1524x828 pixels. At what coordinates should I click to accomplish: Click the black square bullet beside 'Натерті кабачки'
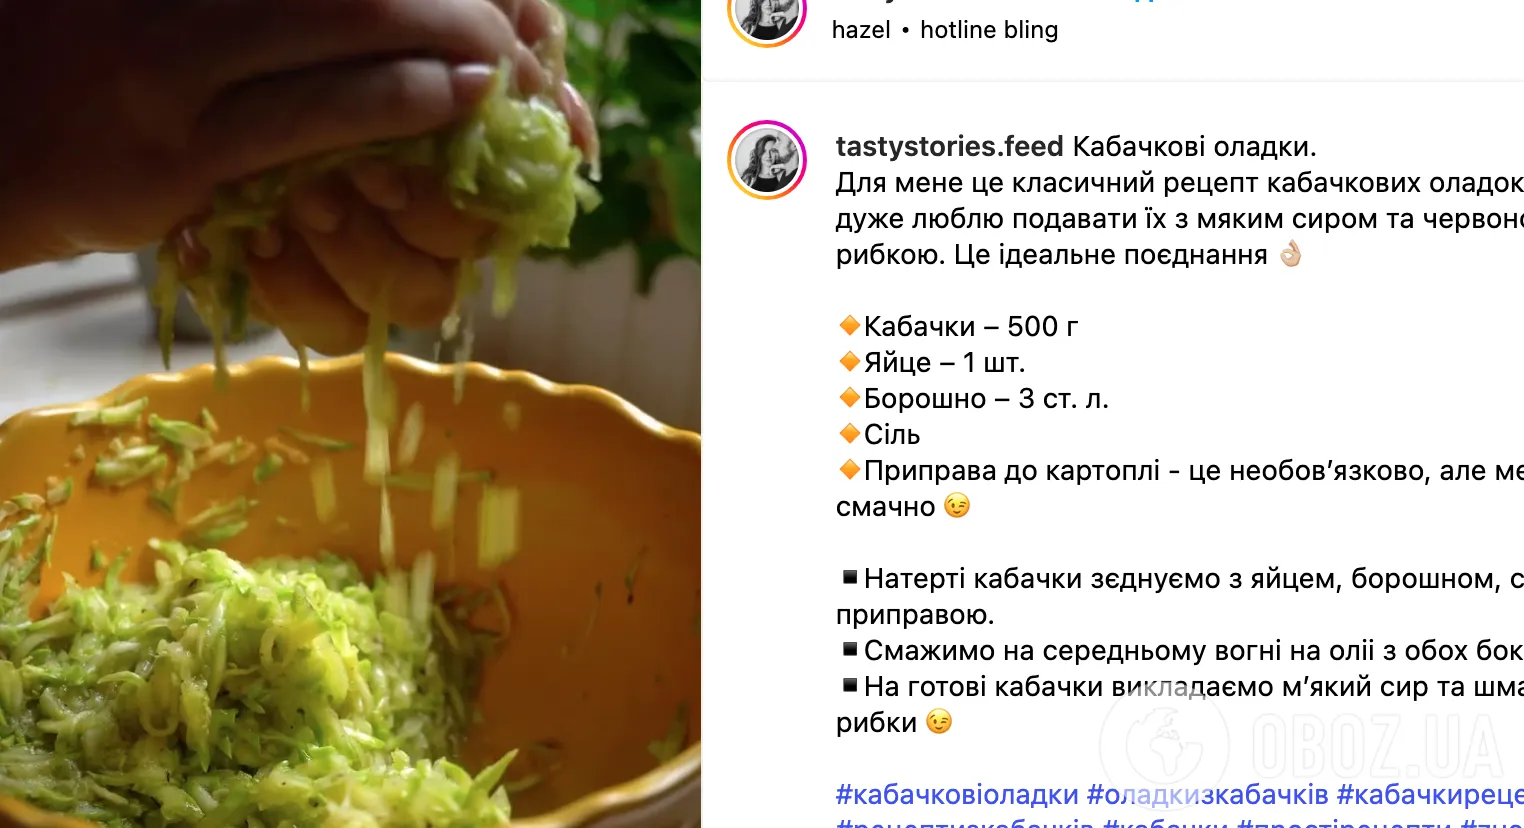[850, 577]
